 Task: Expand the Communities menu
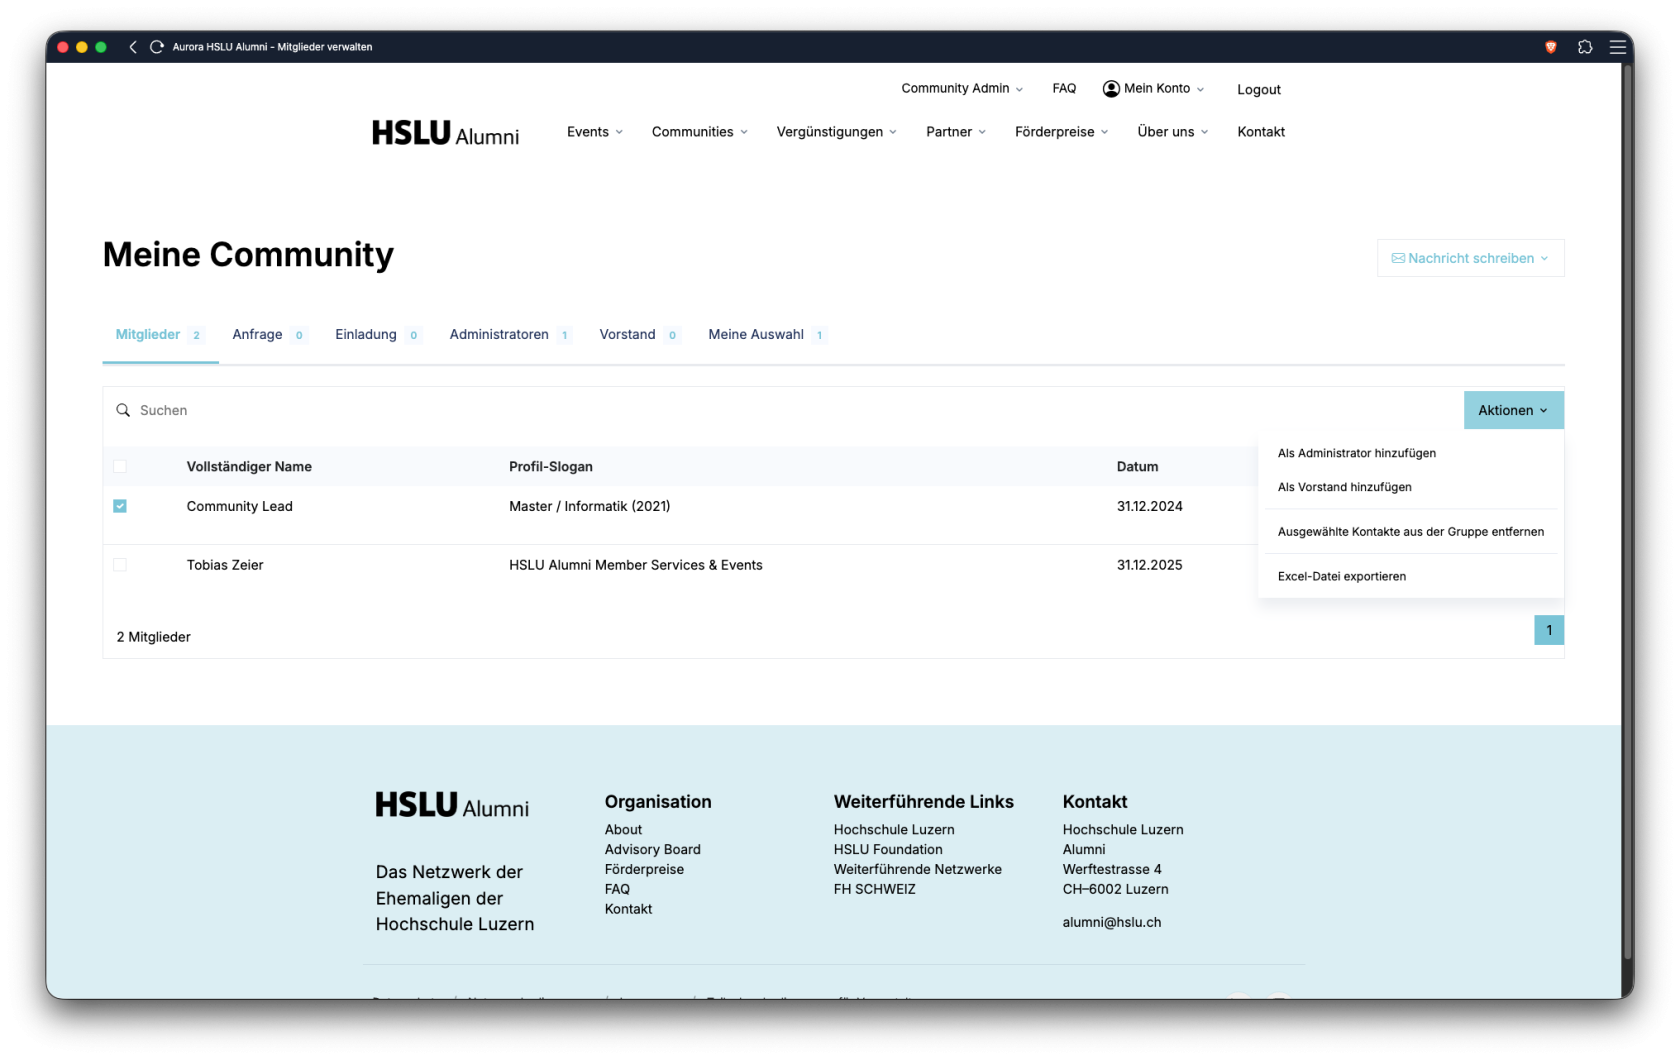700,132
